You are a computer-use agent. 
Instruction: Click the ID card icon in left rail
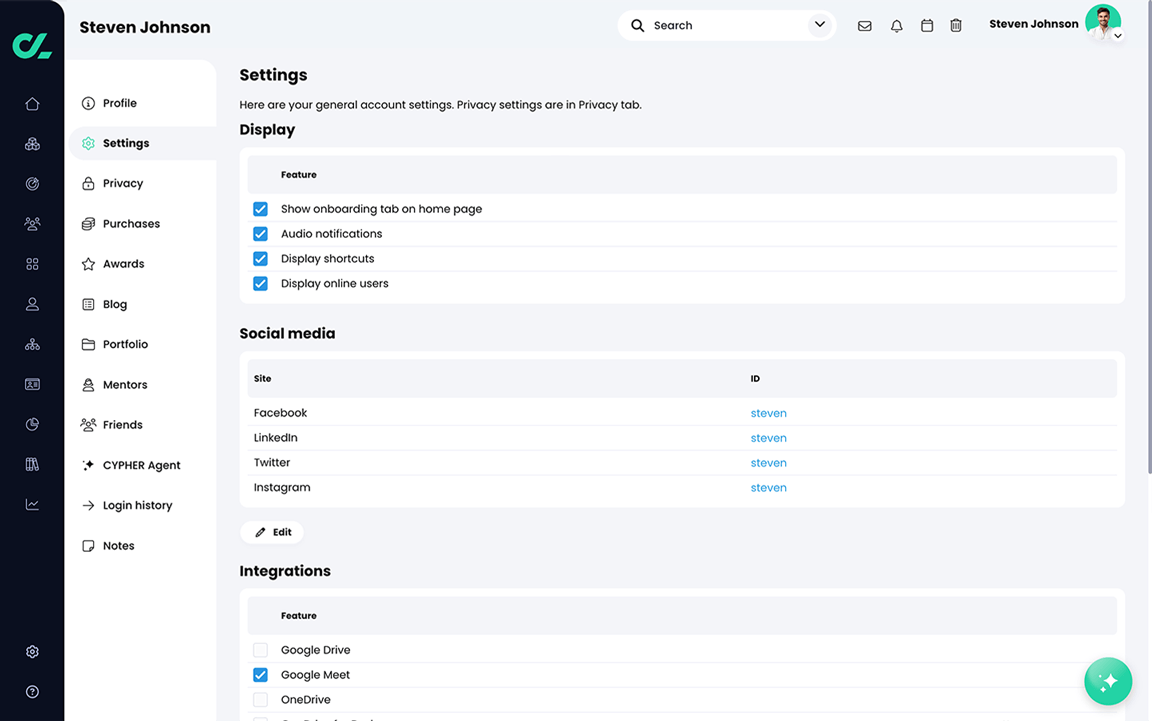coord(32,384)
